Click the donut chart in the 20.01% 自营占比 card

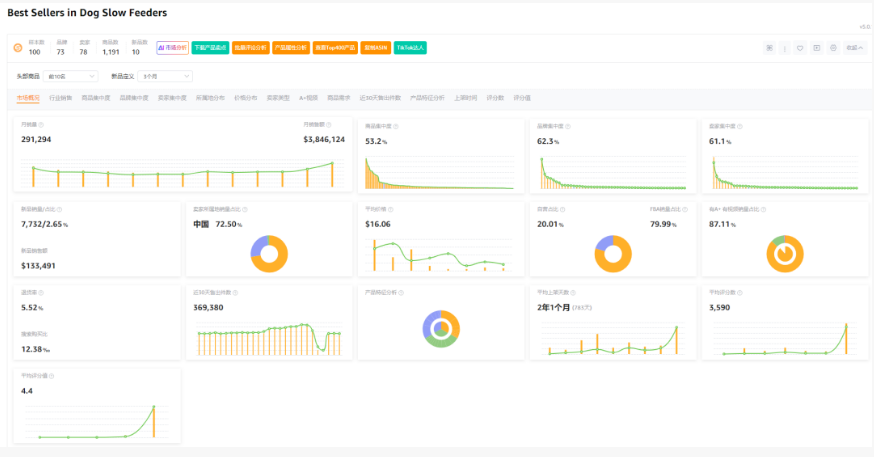click(613, 254)
